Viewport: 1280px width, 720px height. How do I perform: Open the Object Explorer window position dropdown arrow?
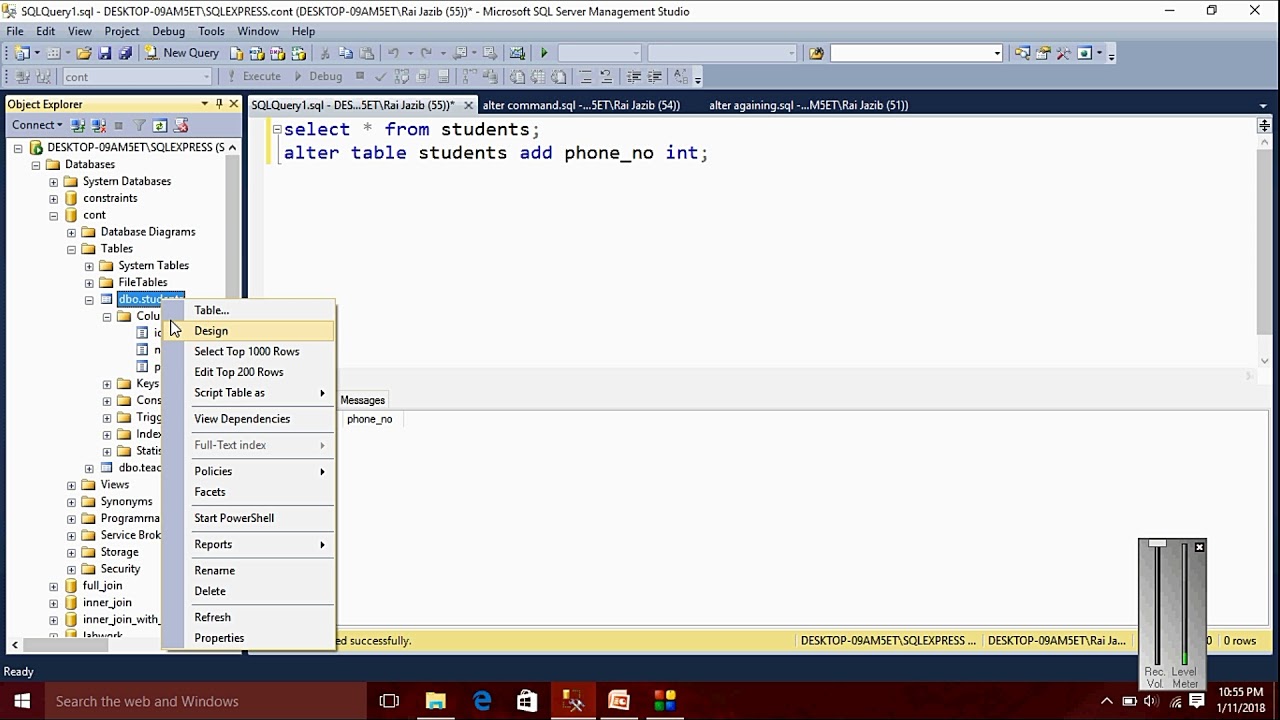[x=205, y=104]
